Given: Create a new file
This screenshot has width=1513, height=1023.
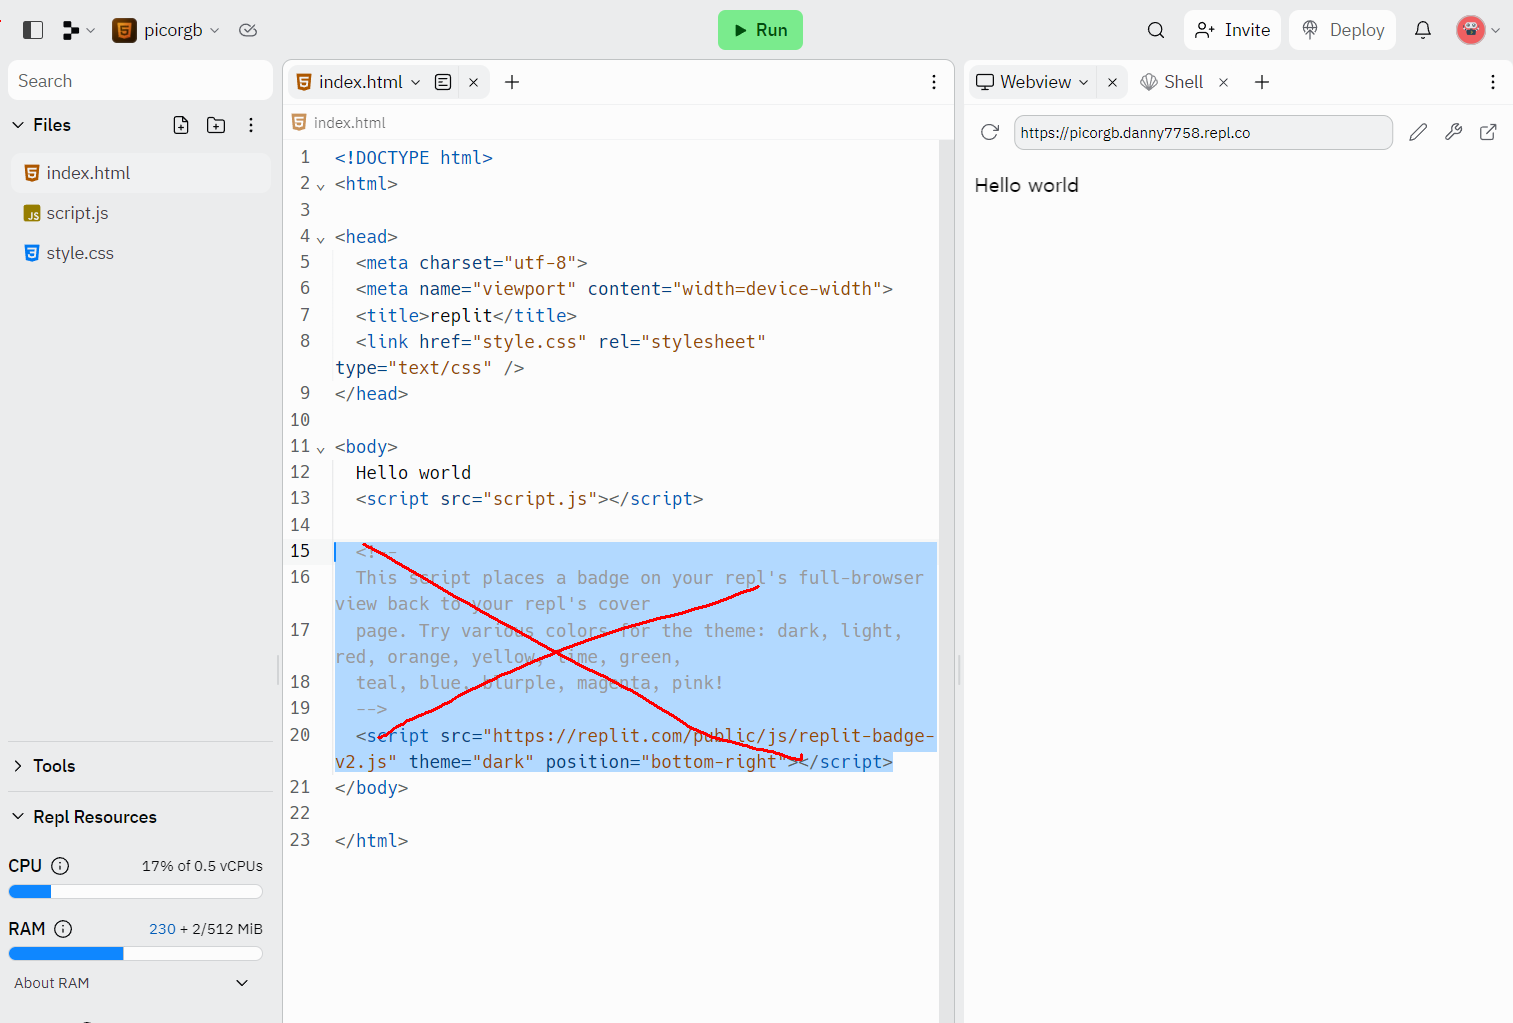Looking at the screenshot, I should tap(181, 125).
